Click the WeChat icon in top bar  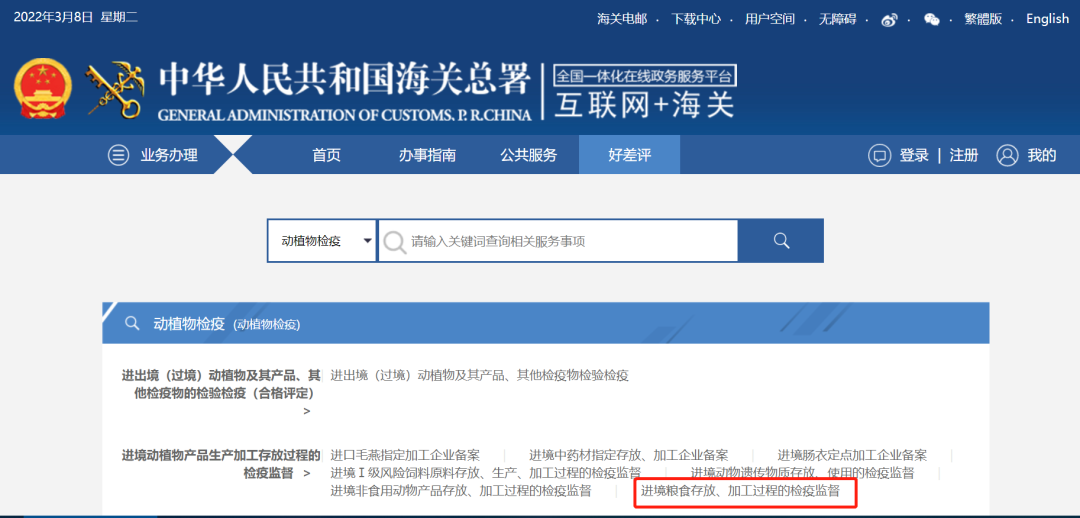[x=931, y=19]
